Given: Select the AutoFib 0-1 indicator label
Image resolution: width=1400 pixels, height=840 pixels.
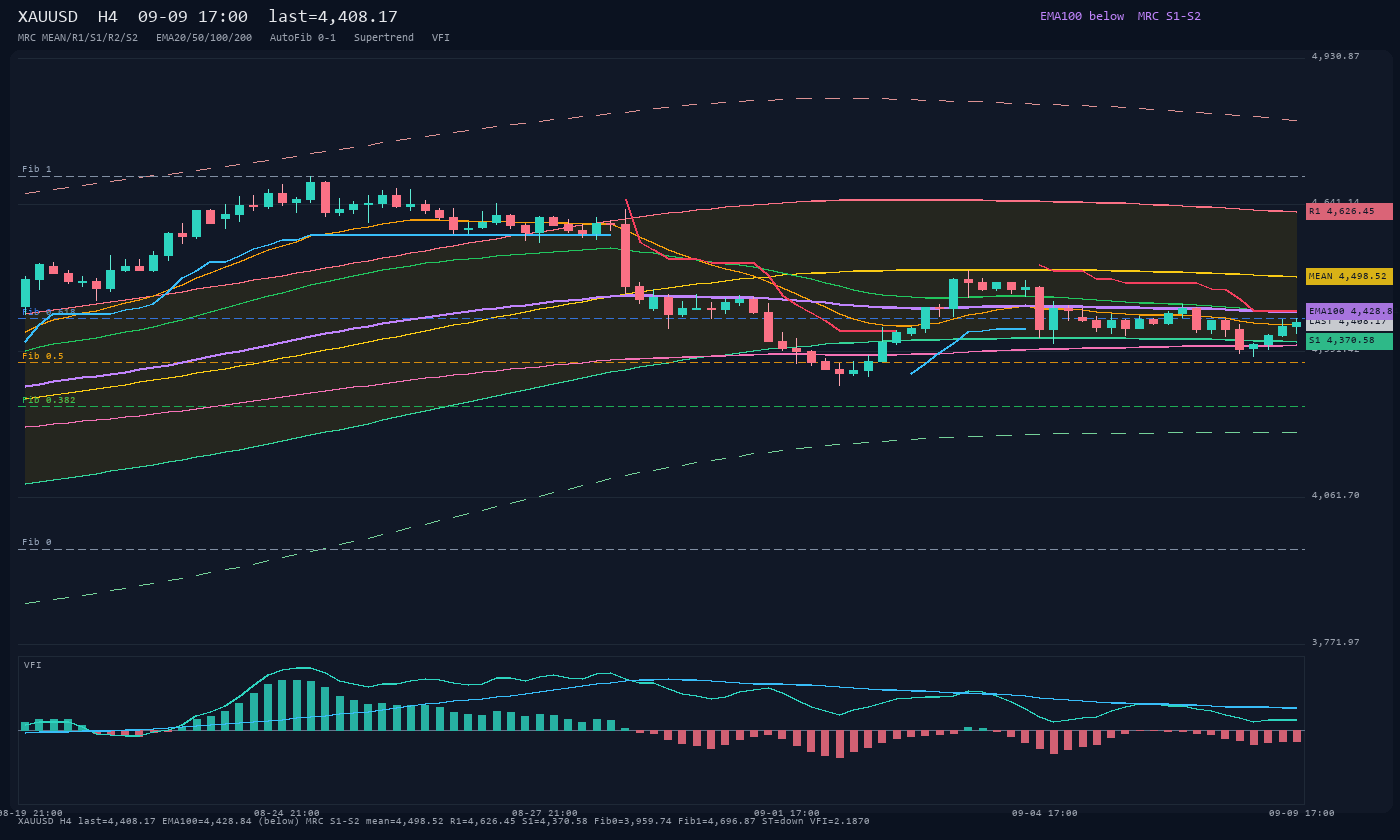Looking at the screenshot, I should pyautogui.click(x=303, y=38).
